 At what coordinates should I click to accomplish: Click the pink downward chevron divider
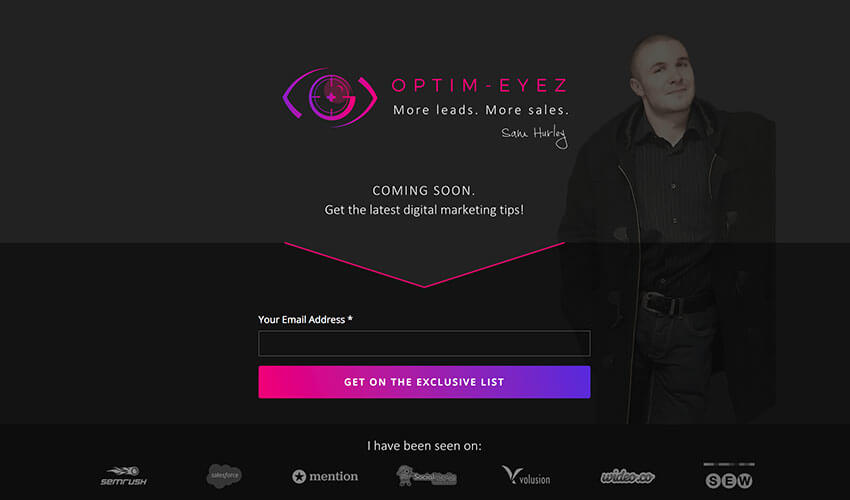tap(424, 265)
